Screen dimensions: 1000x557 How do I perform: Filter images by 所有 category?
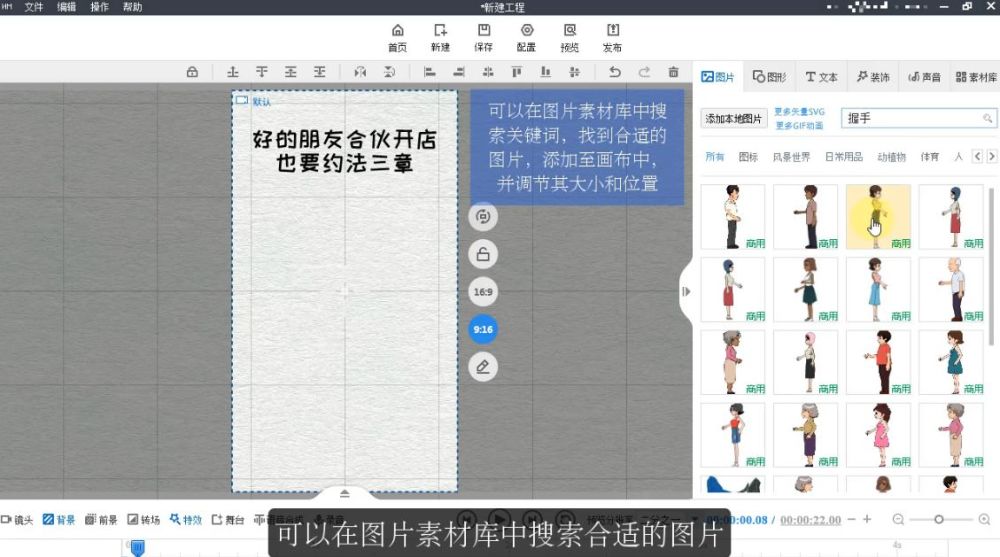pyautogui.click(x=714, y=156)
